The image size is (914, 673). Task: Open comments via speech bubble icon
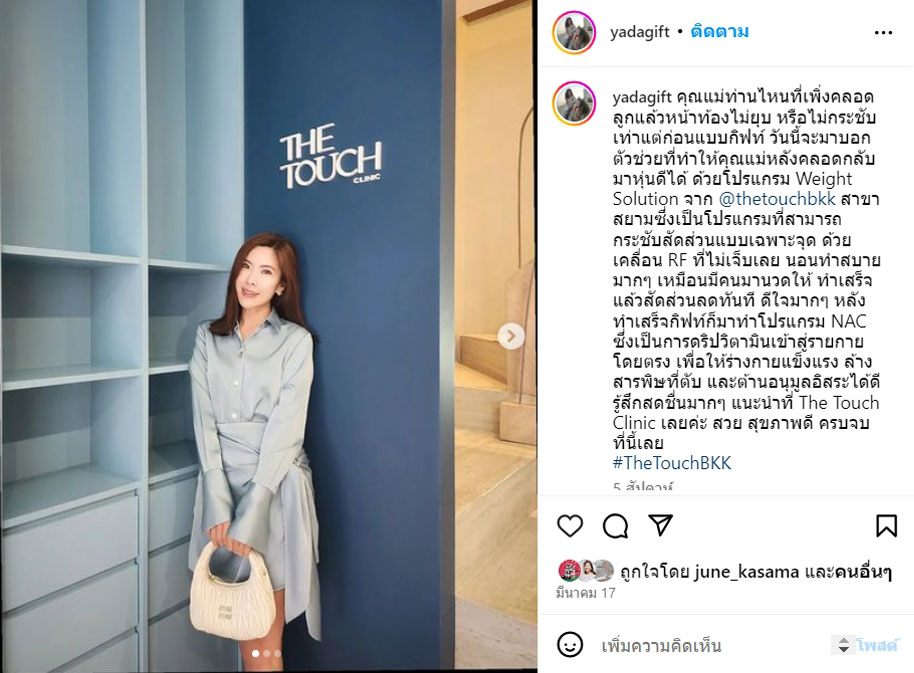coord(615,526)
